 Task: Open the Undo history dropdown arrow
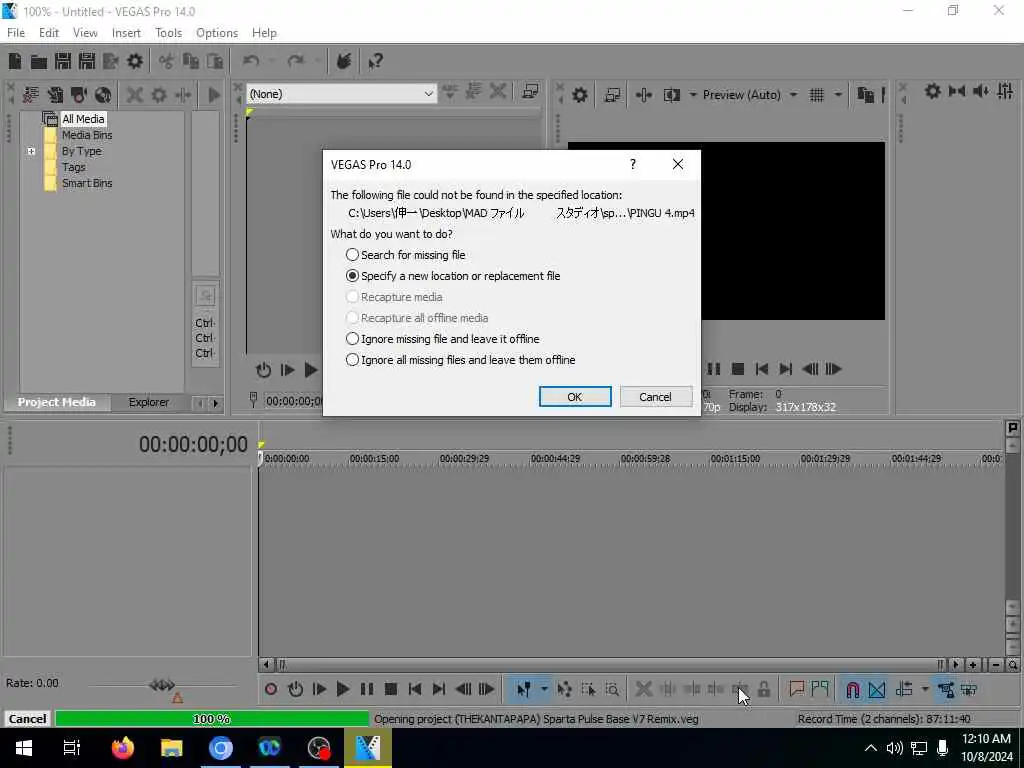(272, 61)
